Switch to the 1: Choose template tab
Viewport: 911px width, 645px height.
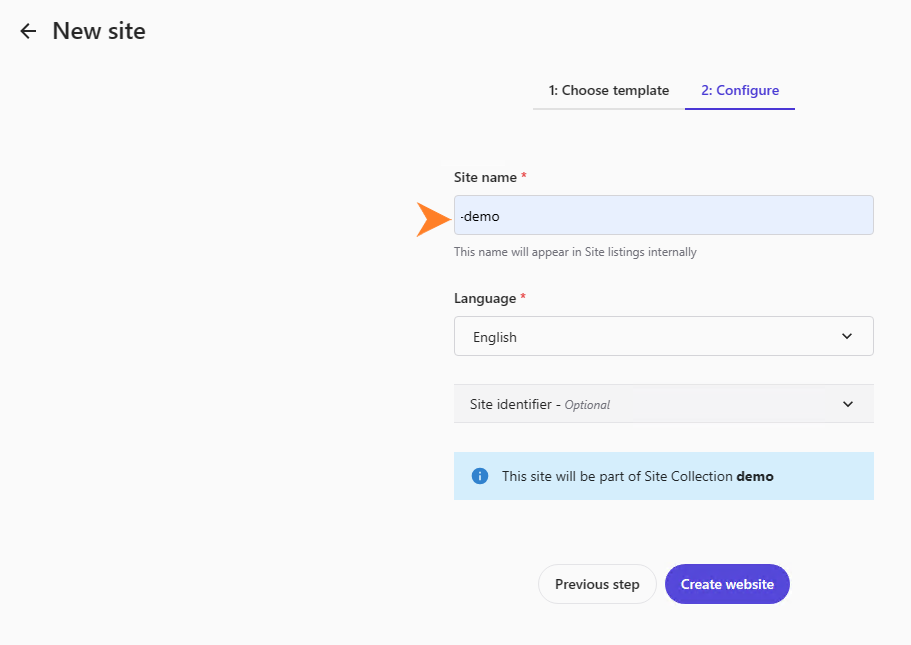(x=609, y=91)
